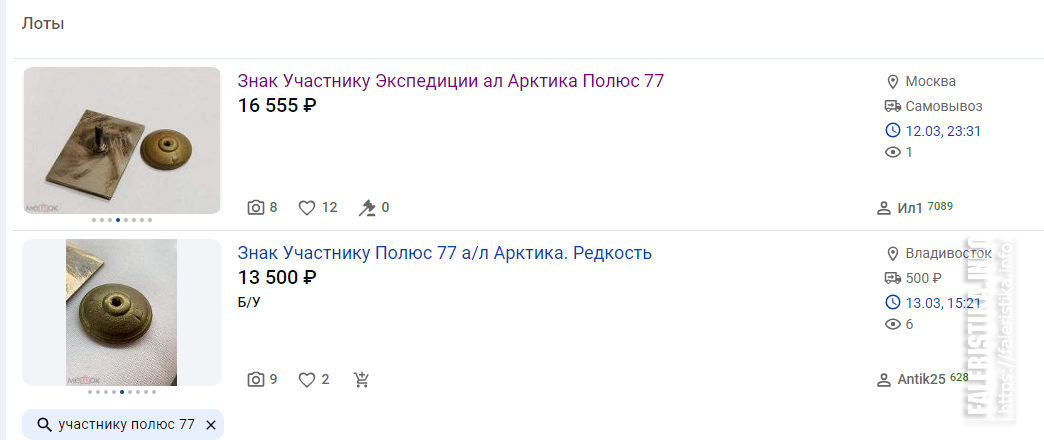
Task: Click camera photos icon on first lot
Action: tap(256, 208)
